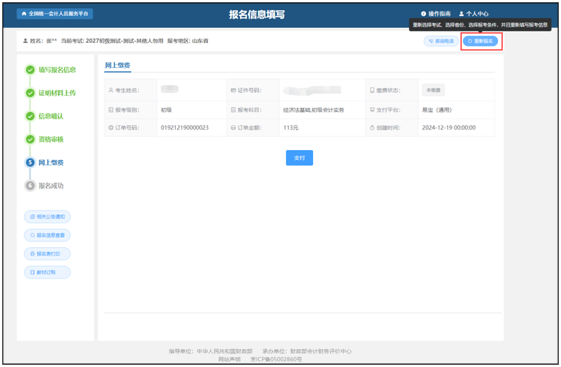This screenshot has height=367, width=561.
Task: Click the 重新报名 re-register button
Action: 480,41
